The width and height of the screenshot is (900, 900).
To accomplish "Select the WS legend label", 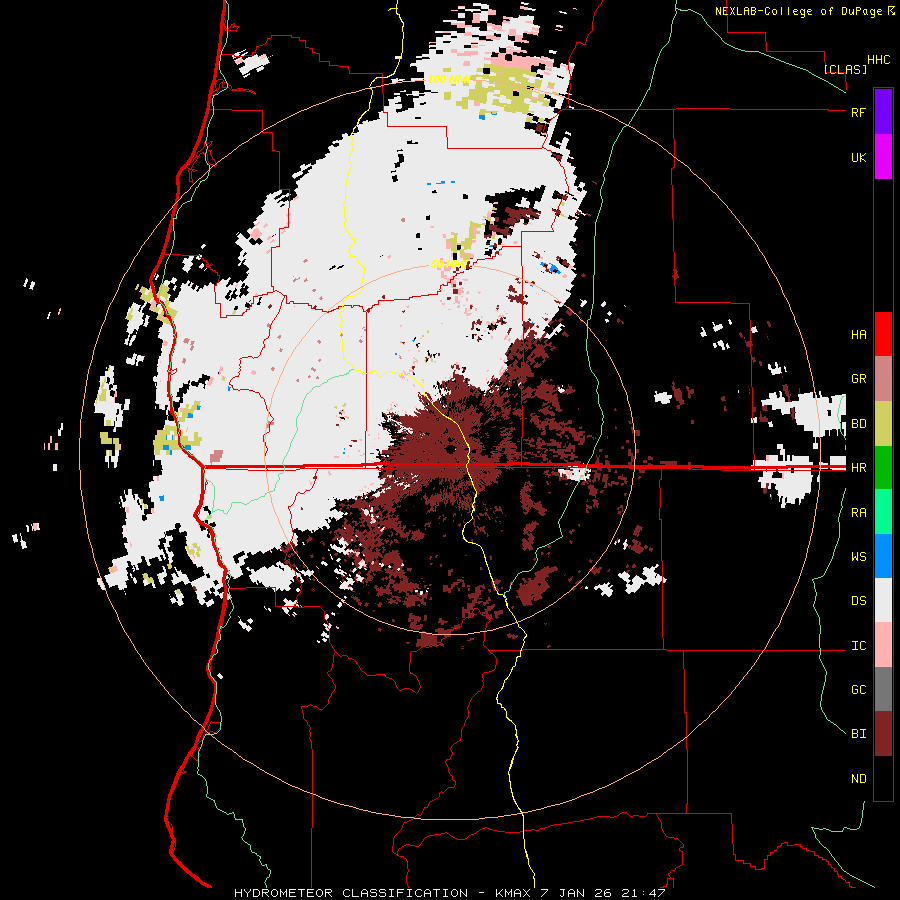I will pos(858,556).
